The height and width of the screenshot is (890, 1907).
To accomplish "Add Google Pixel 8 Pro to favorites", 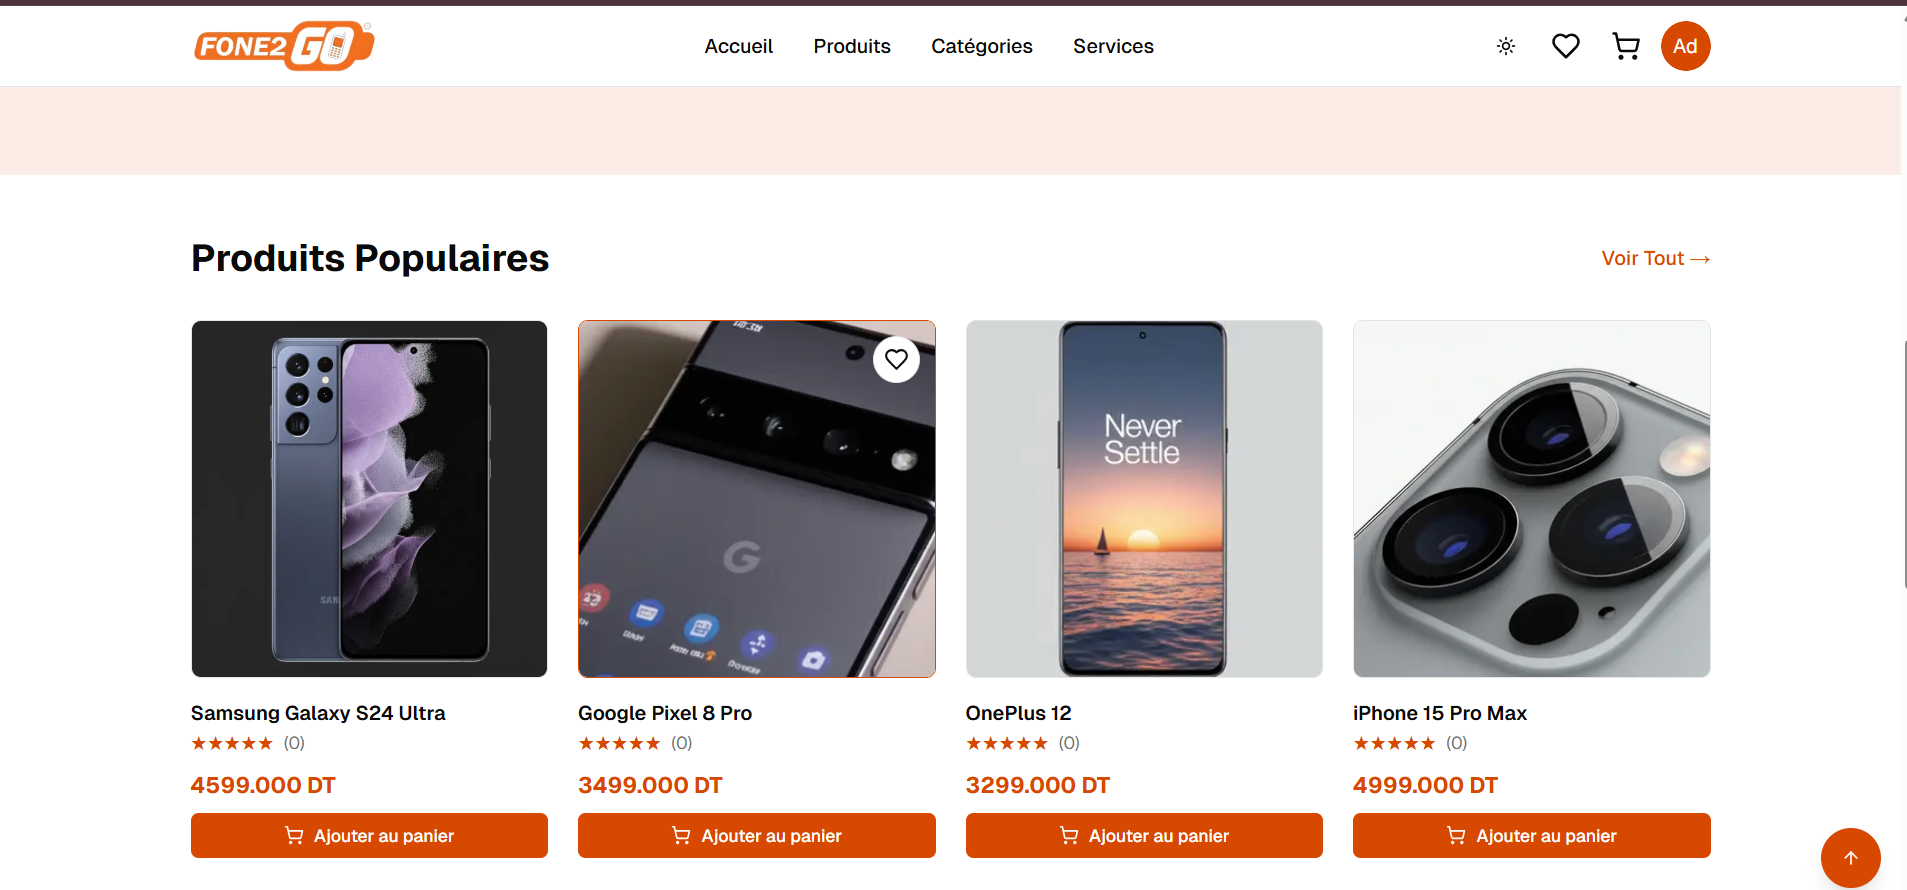I will 896,359.
